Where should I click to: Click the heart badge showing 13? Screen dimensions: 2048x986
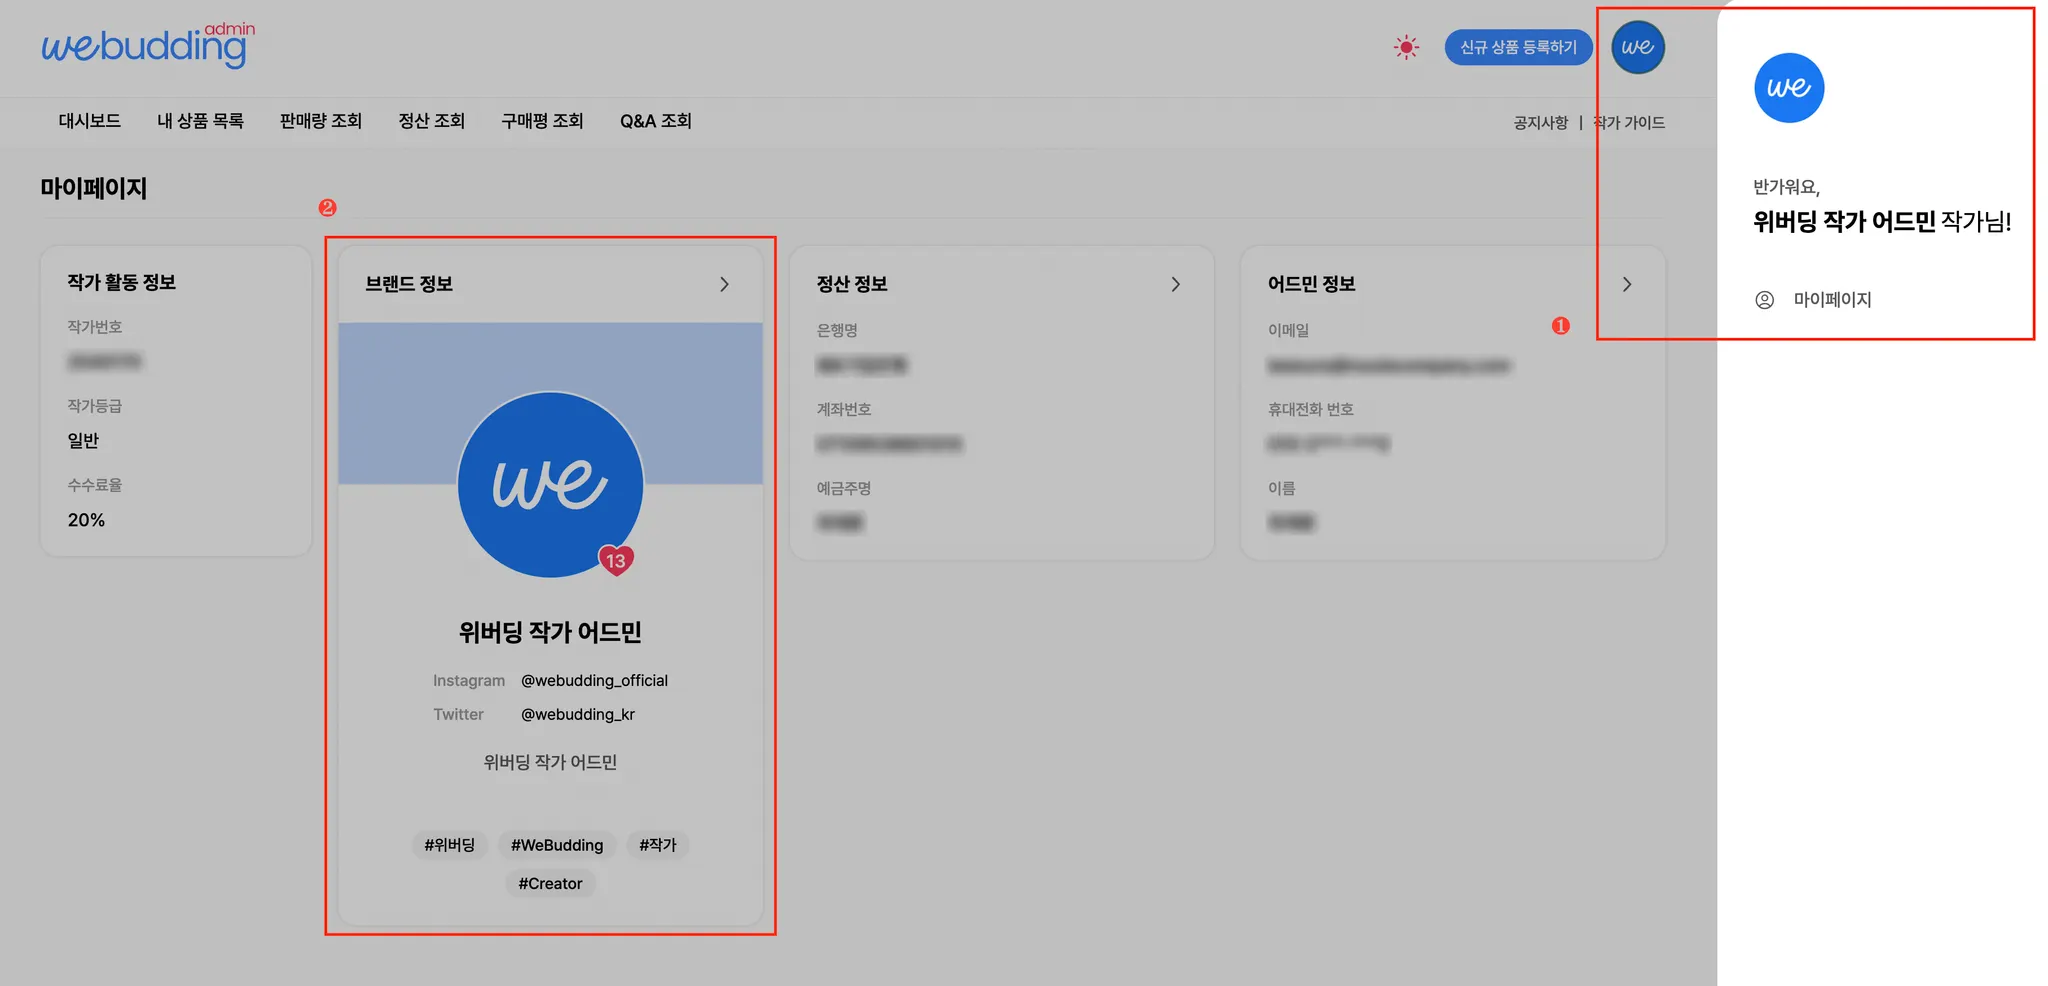tap(616, 561)
